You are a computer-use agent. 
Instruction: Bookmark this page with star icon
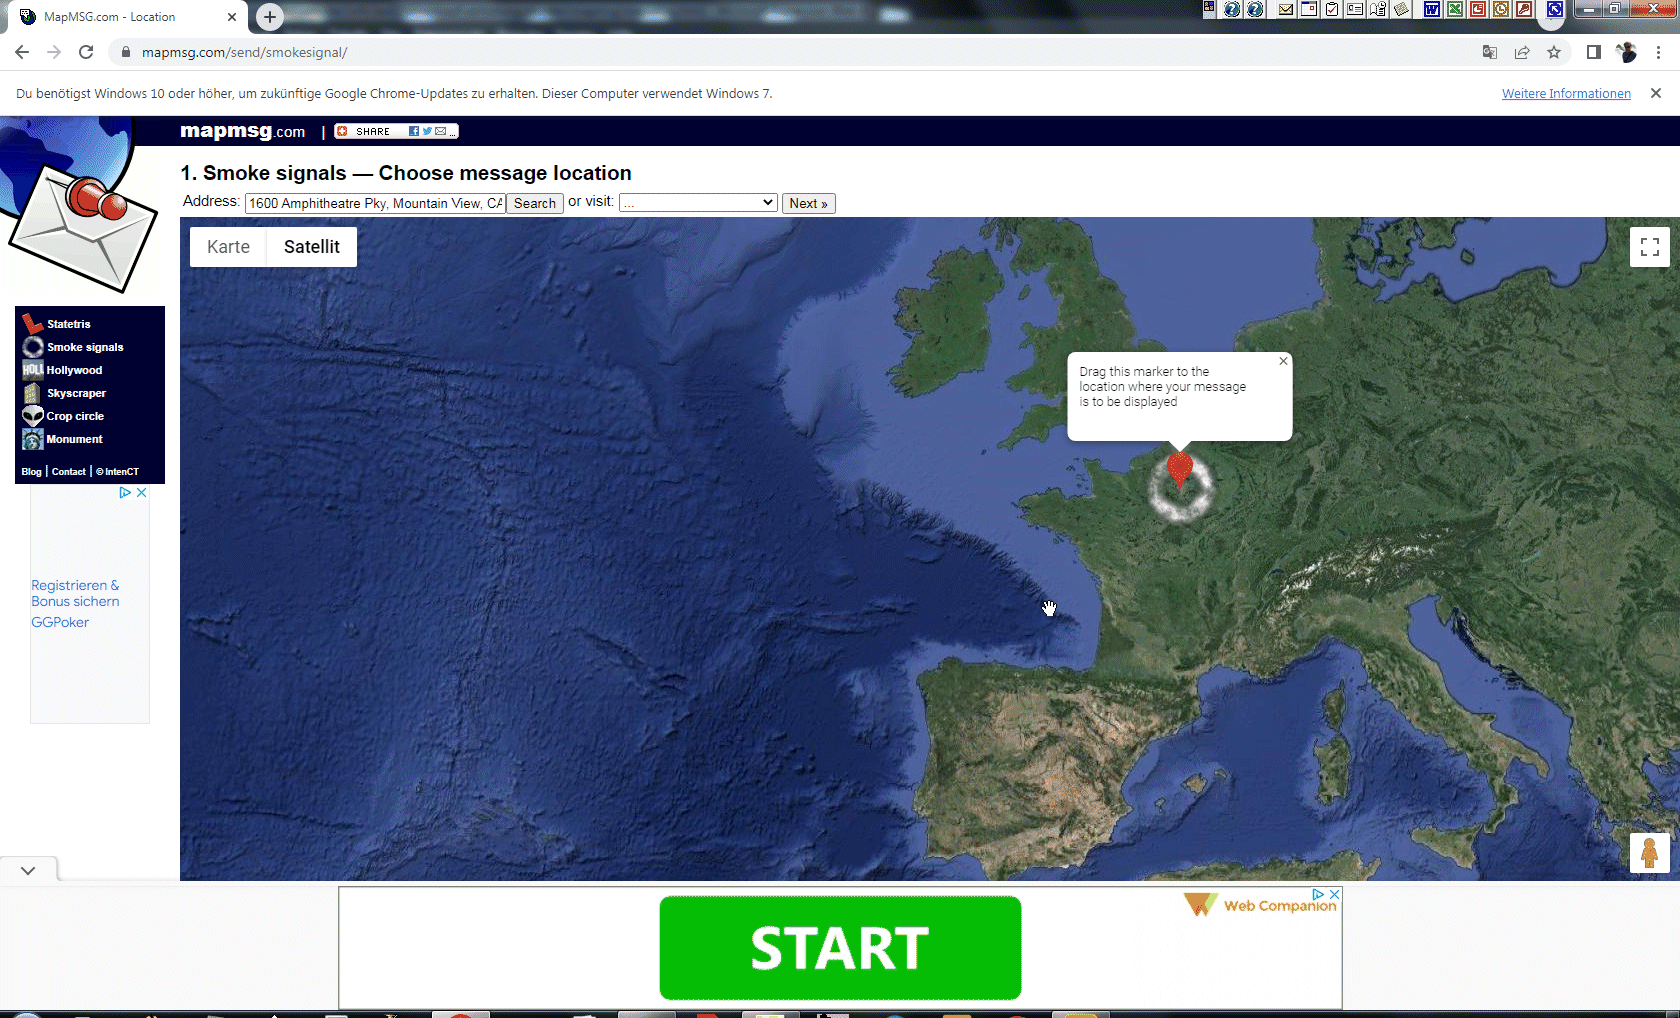(1554, 52)
